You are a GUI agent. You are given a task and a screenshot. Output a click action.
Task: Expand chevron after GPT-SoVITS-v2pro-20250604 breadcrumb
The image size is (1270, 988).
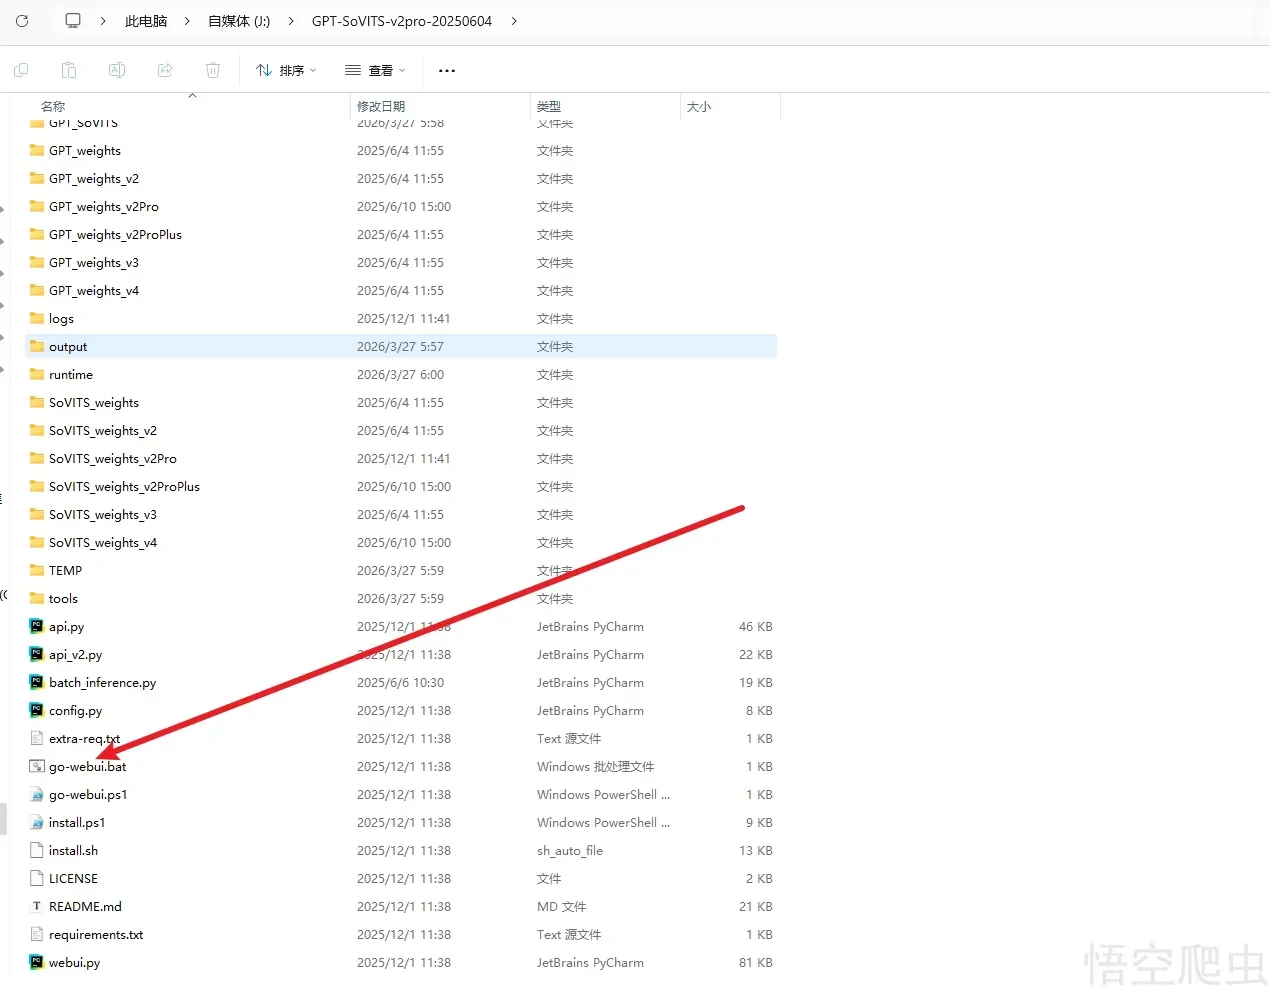(514, 21)
